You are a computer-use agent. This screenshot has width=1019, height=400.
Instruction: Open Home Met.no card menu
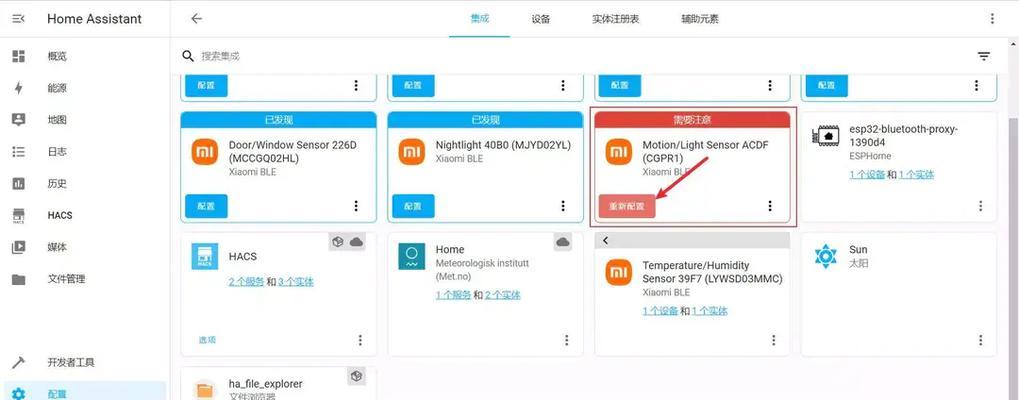[x=567, y=340]
